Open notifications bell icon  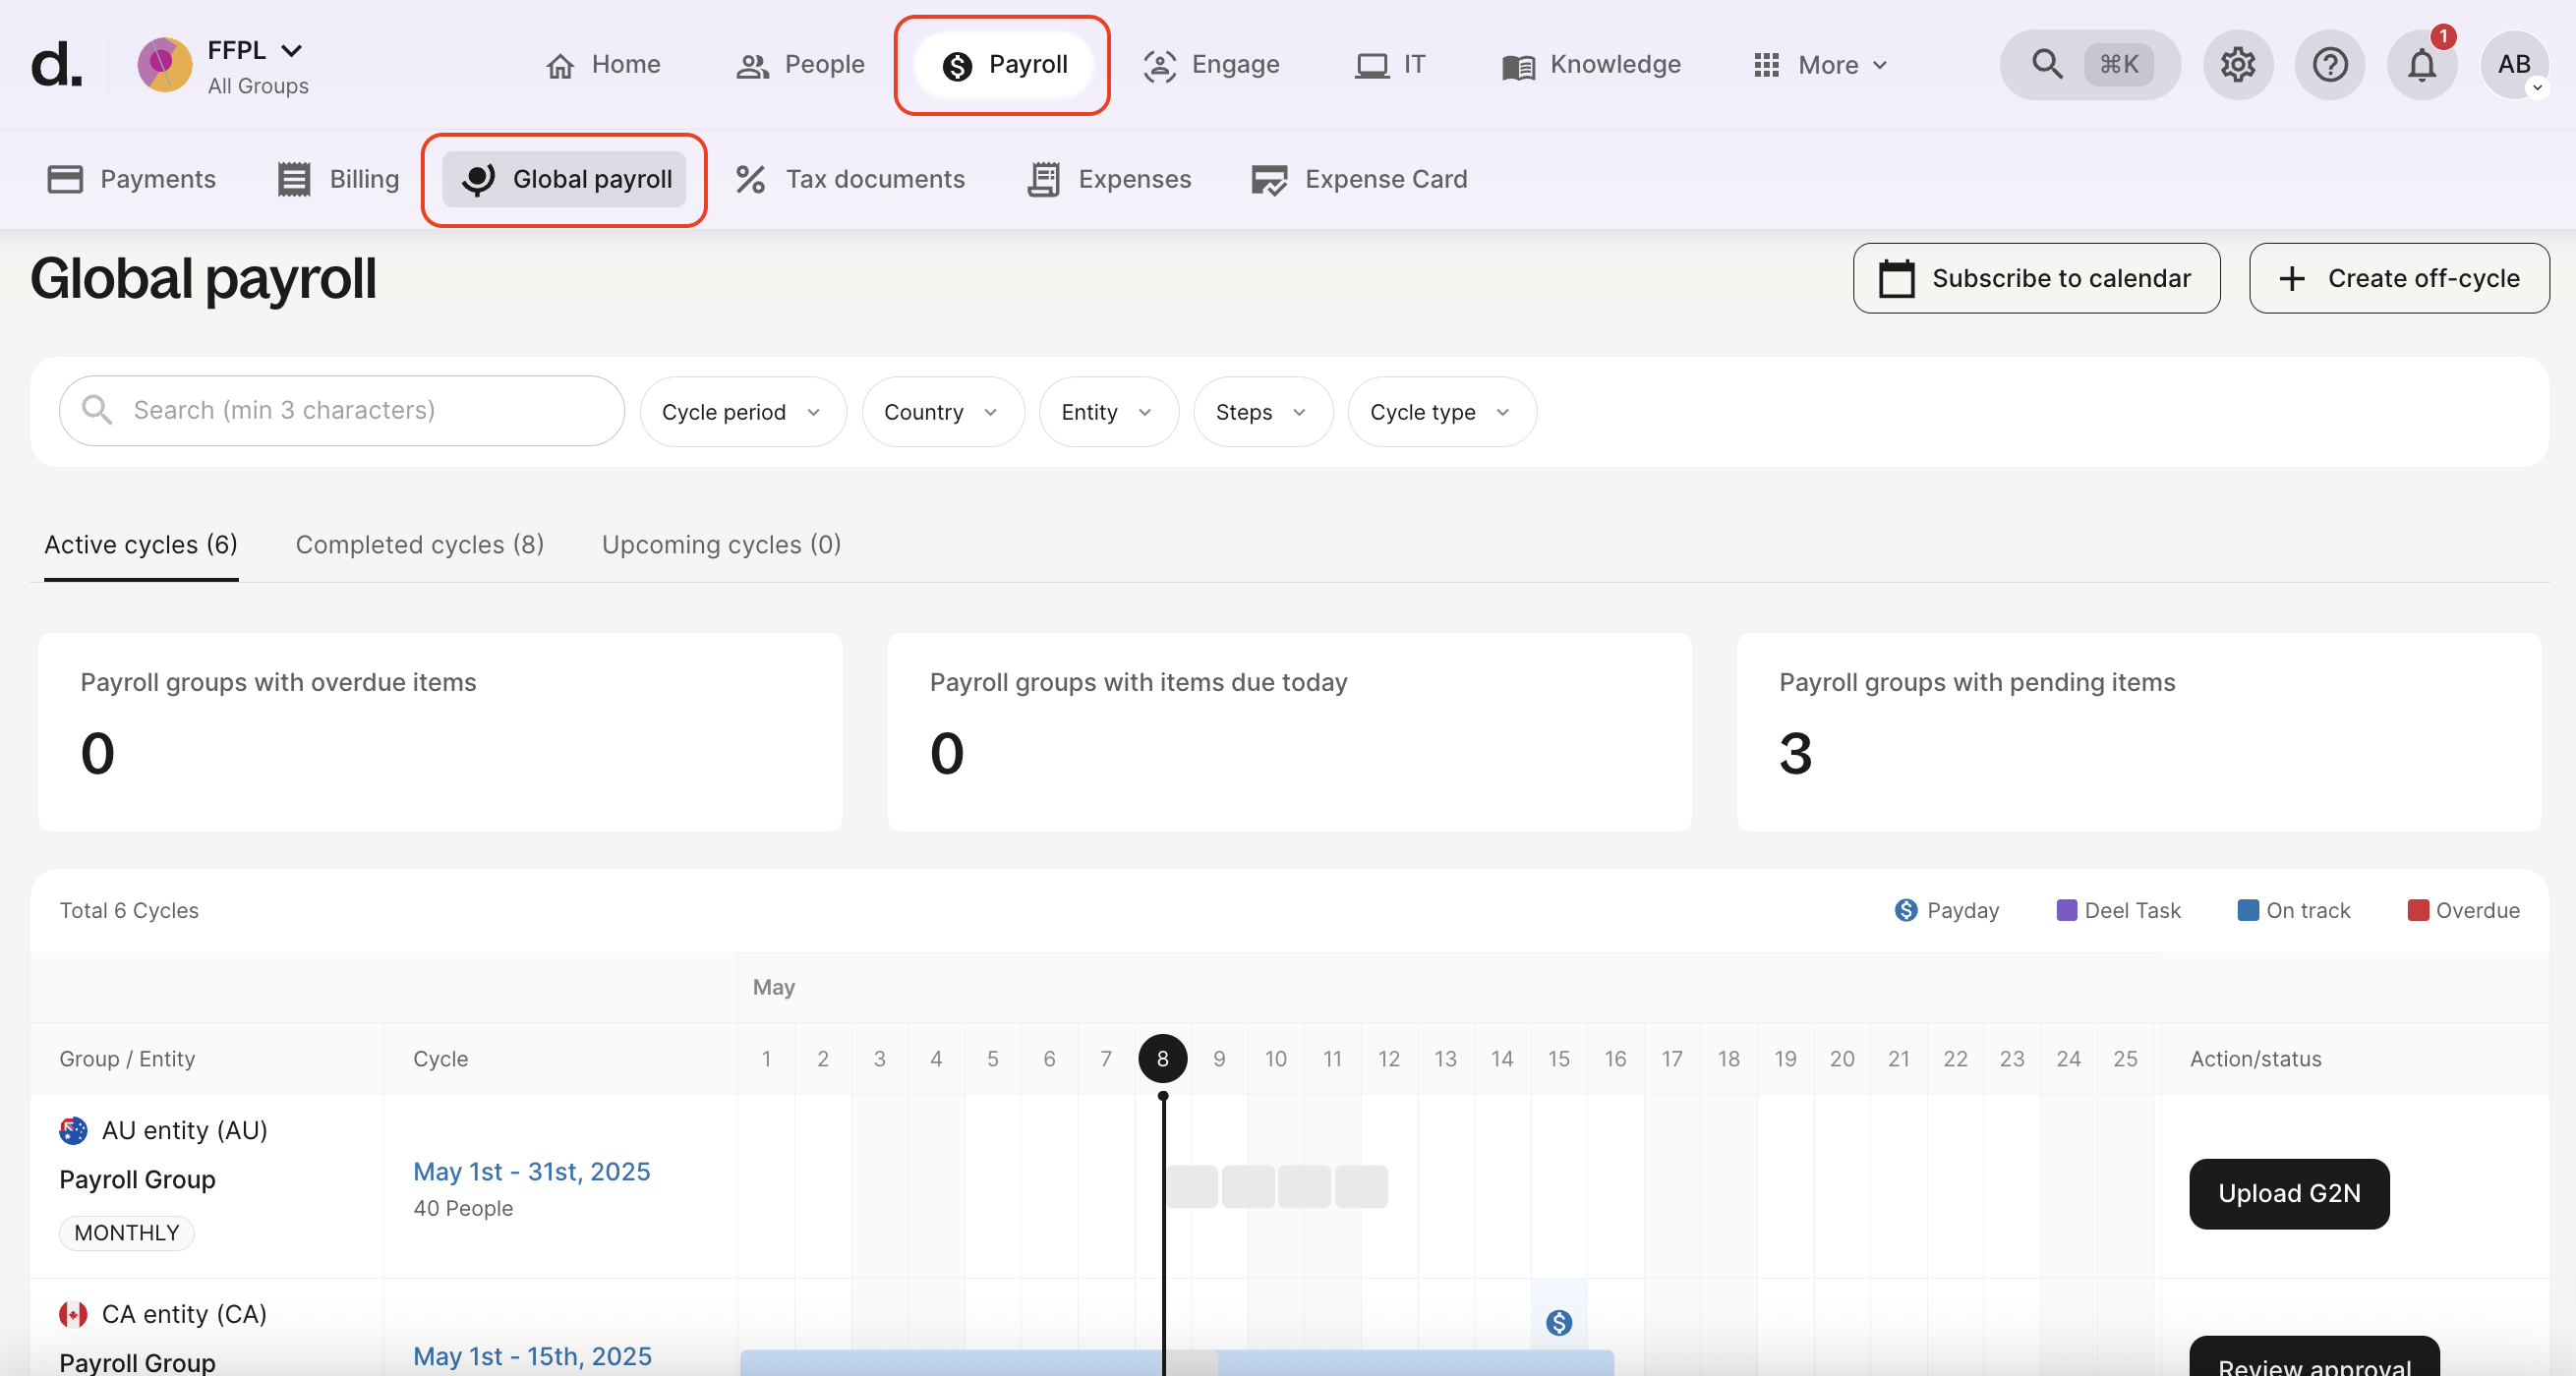[x=2422, y=65]
